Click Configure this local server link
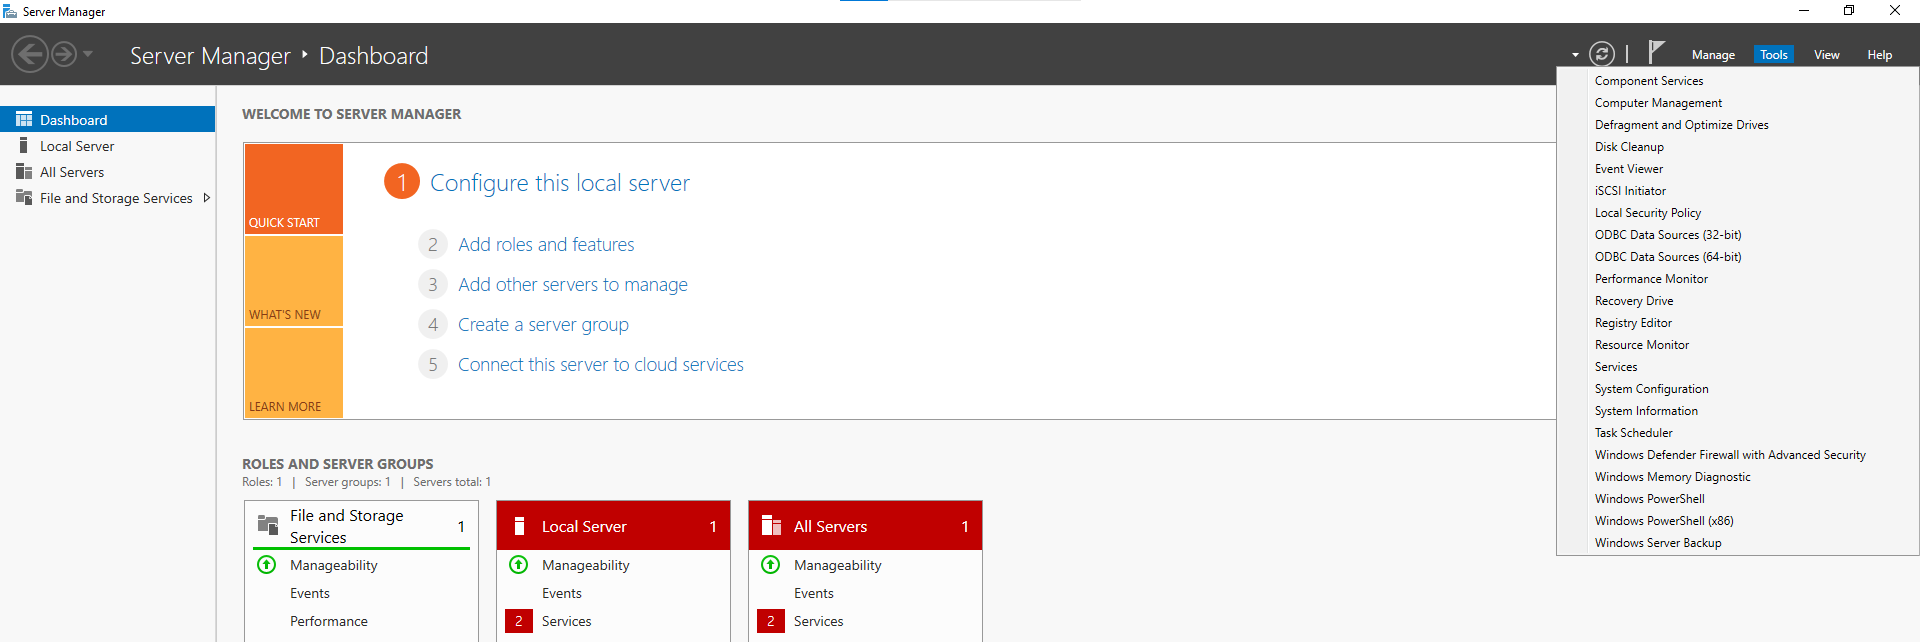The image size is (1920, 642). point(560,183)
